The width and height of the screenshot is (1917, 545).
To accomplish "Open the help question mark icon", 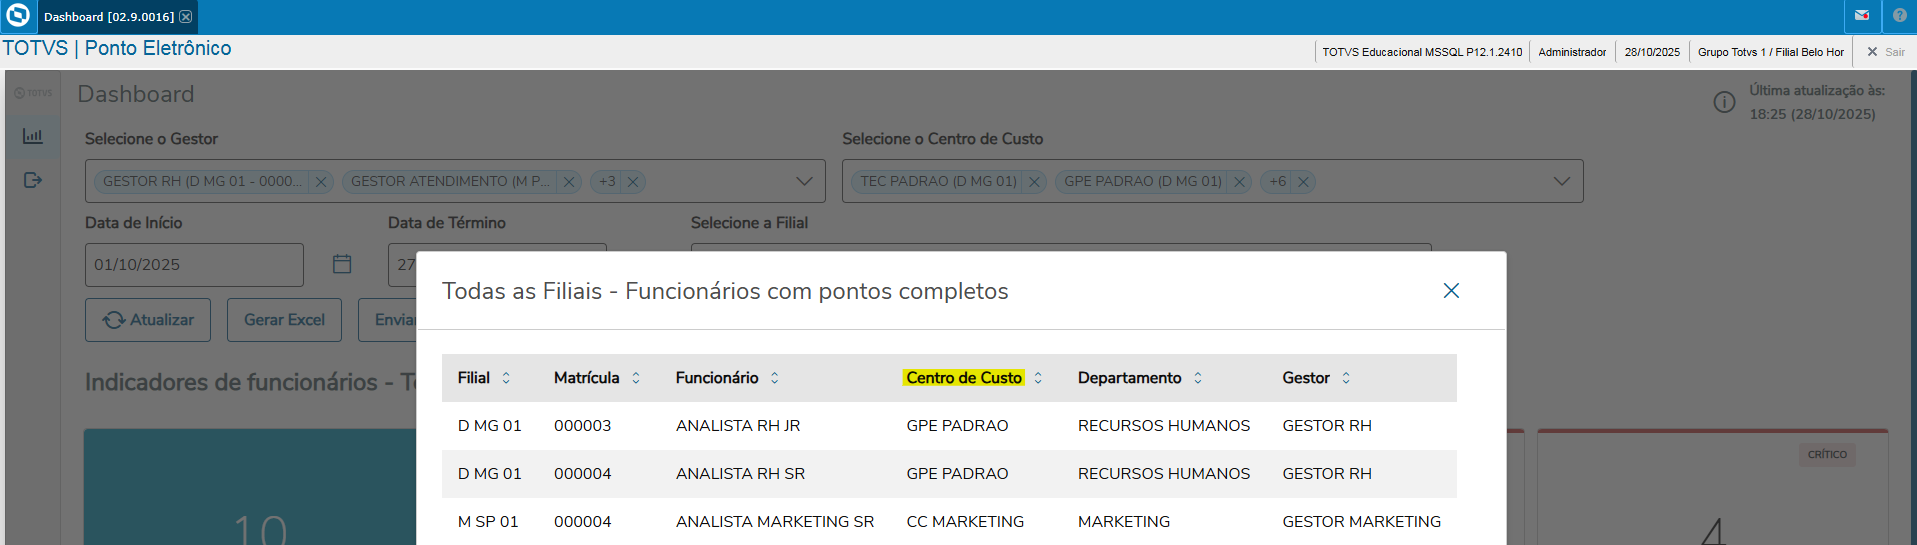I will point(1900,16).
